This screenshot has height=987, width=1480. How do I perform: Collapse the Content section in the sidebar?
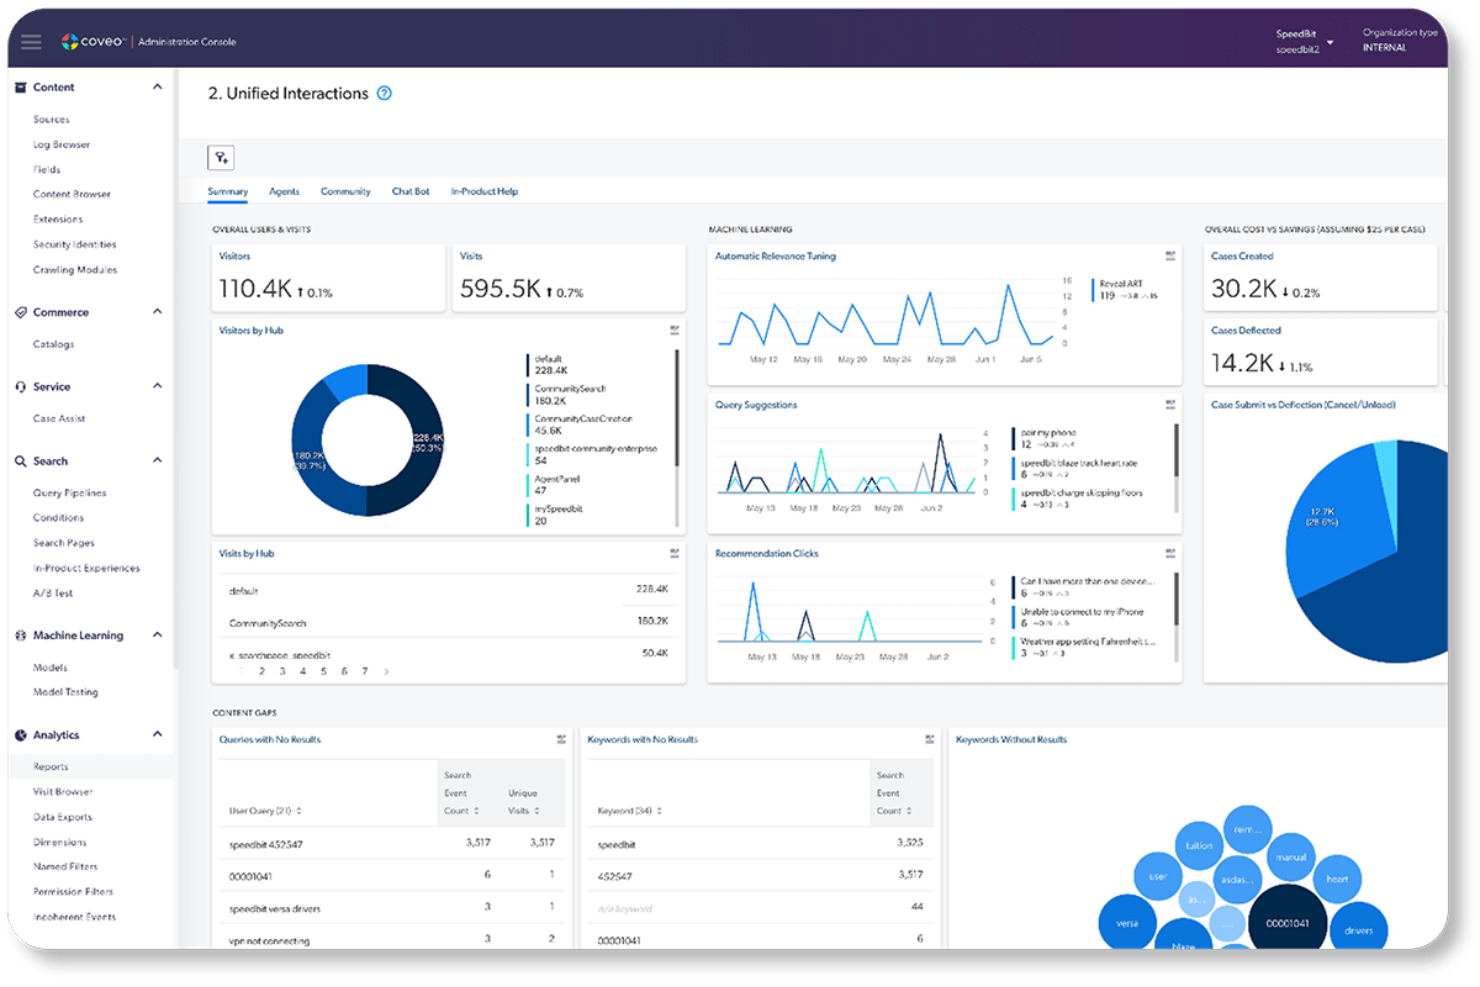point(157,87)
